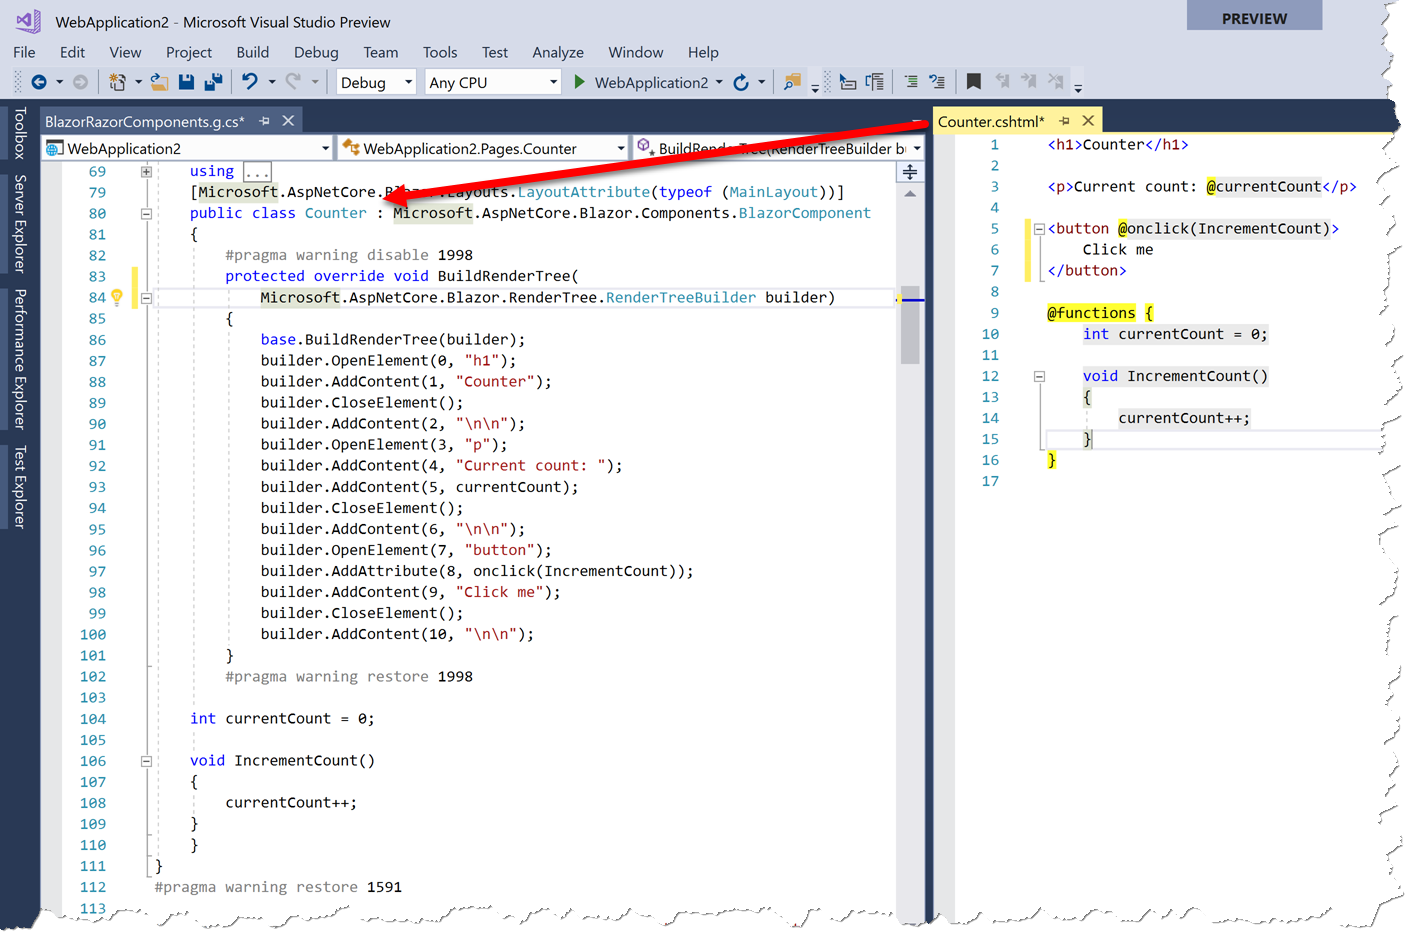The image size is (1414, 939).
Task: Open the Project menu
Action: (x=189, y=52)
